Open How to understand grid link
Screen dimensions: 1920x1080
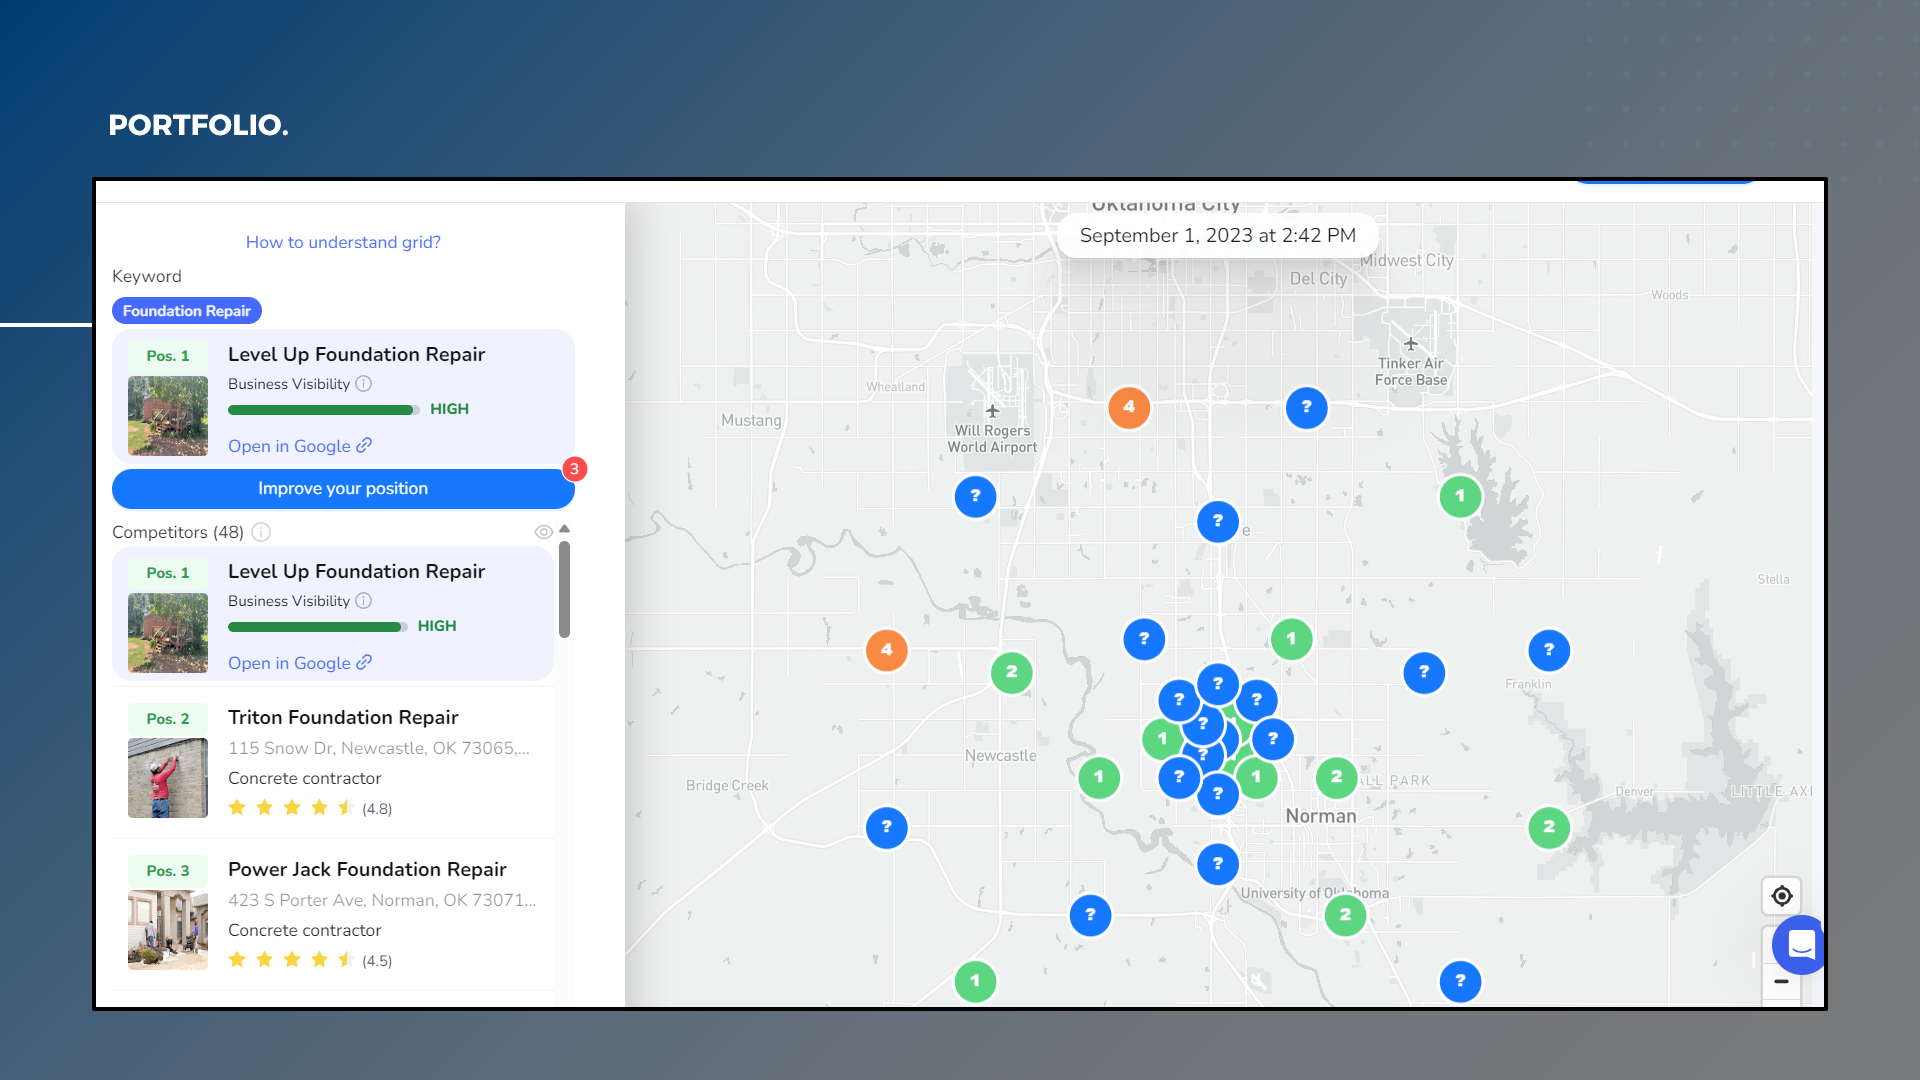343,242
